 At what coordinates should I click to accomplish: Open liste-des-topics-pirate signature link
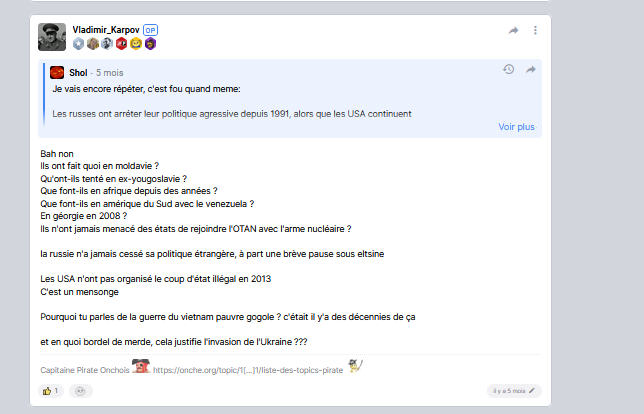coord(248,370)
